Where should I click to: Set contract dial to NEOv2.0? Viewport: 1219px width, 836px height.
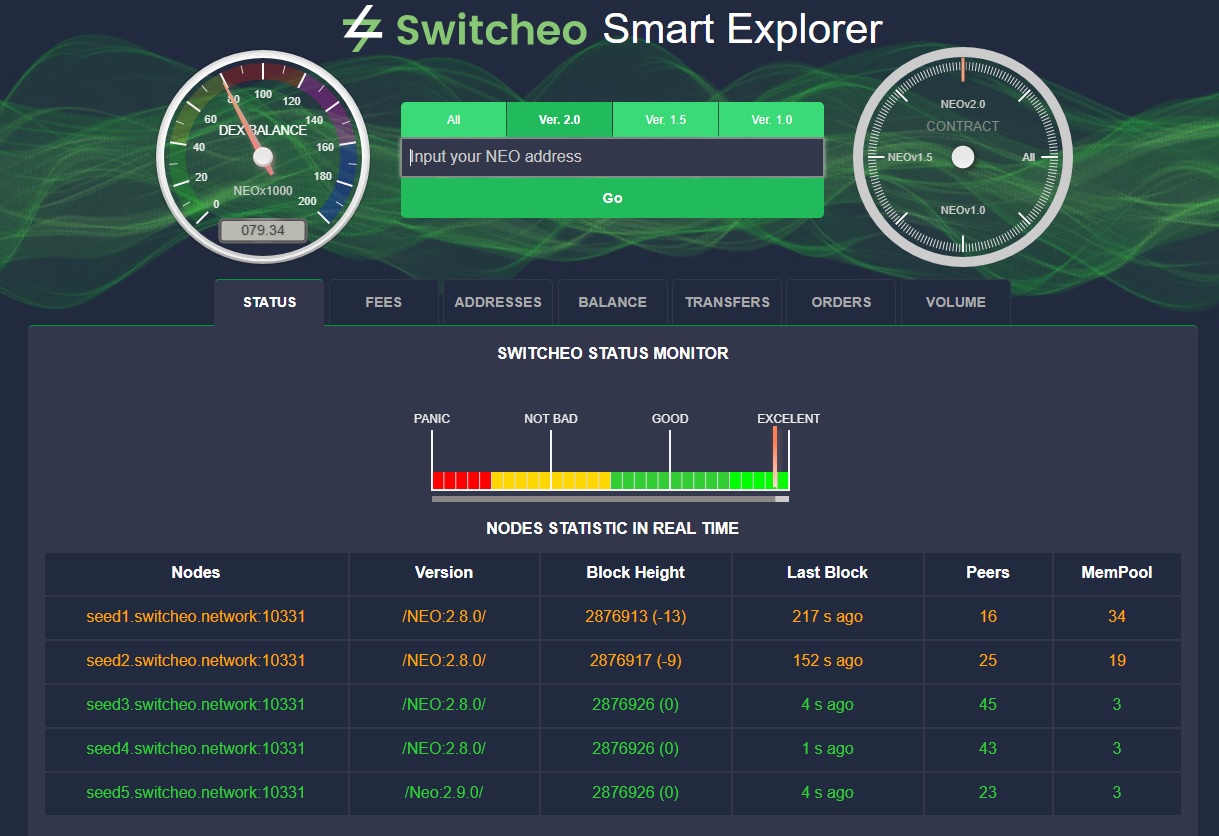coord(963,104)
